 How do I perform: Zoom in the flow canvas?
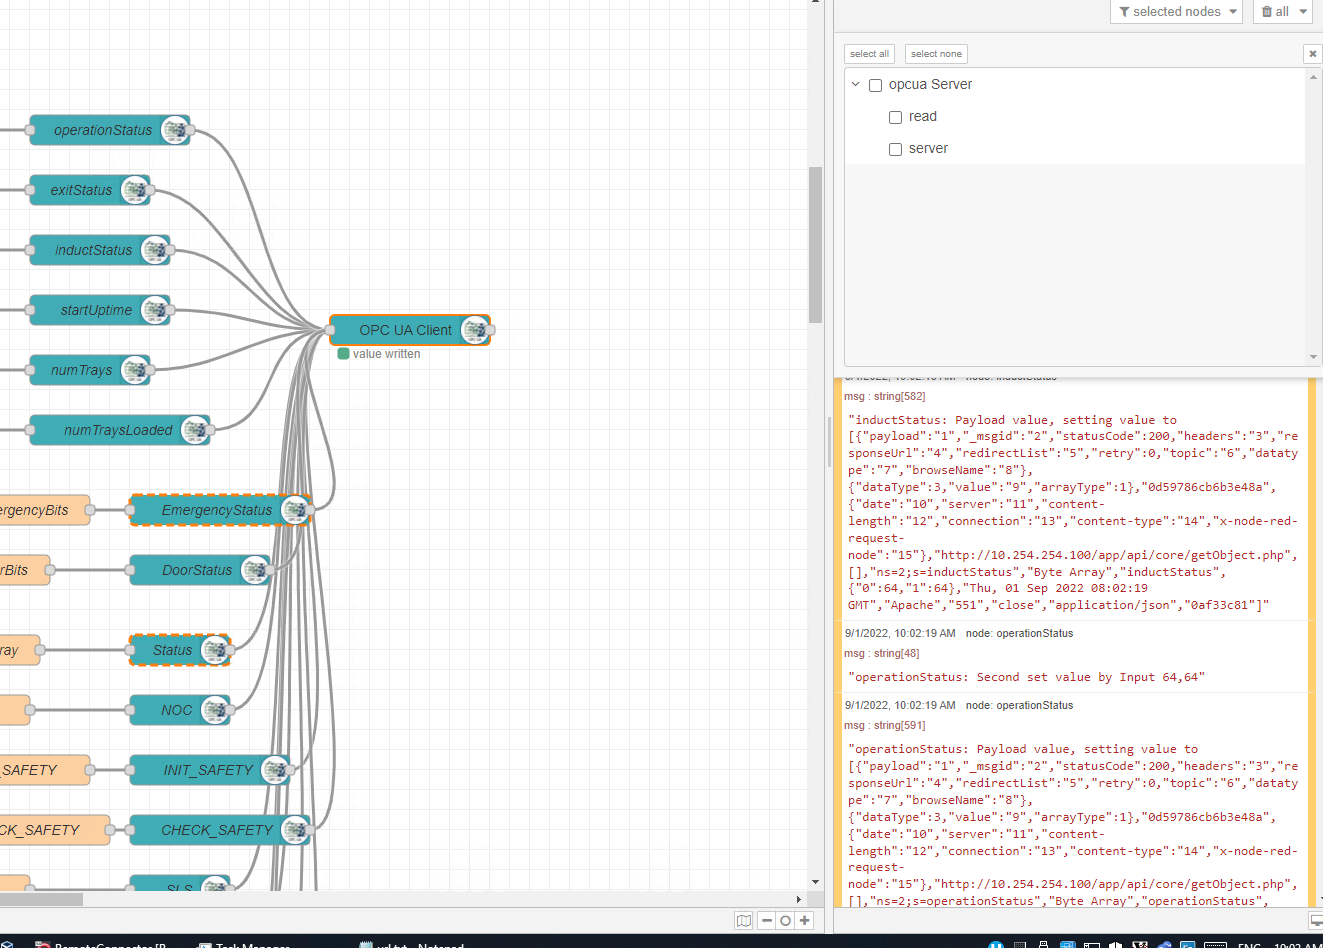tap(804, 921)
